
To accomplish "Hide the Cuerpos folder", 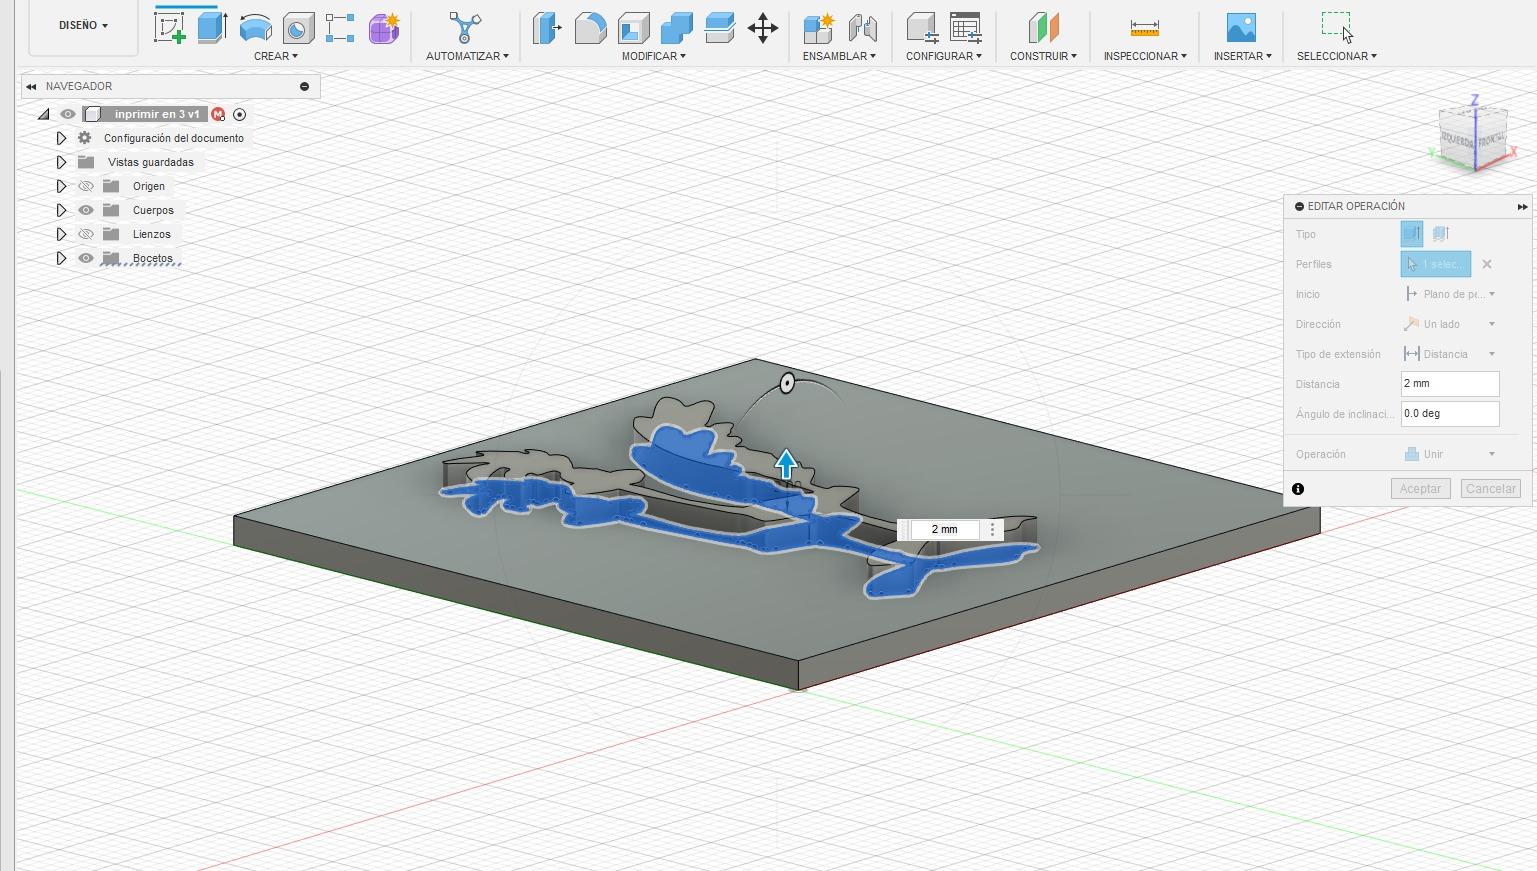I will pyautogui.click(x=86, y=210).
